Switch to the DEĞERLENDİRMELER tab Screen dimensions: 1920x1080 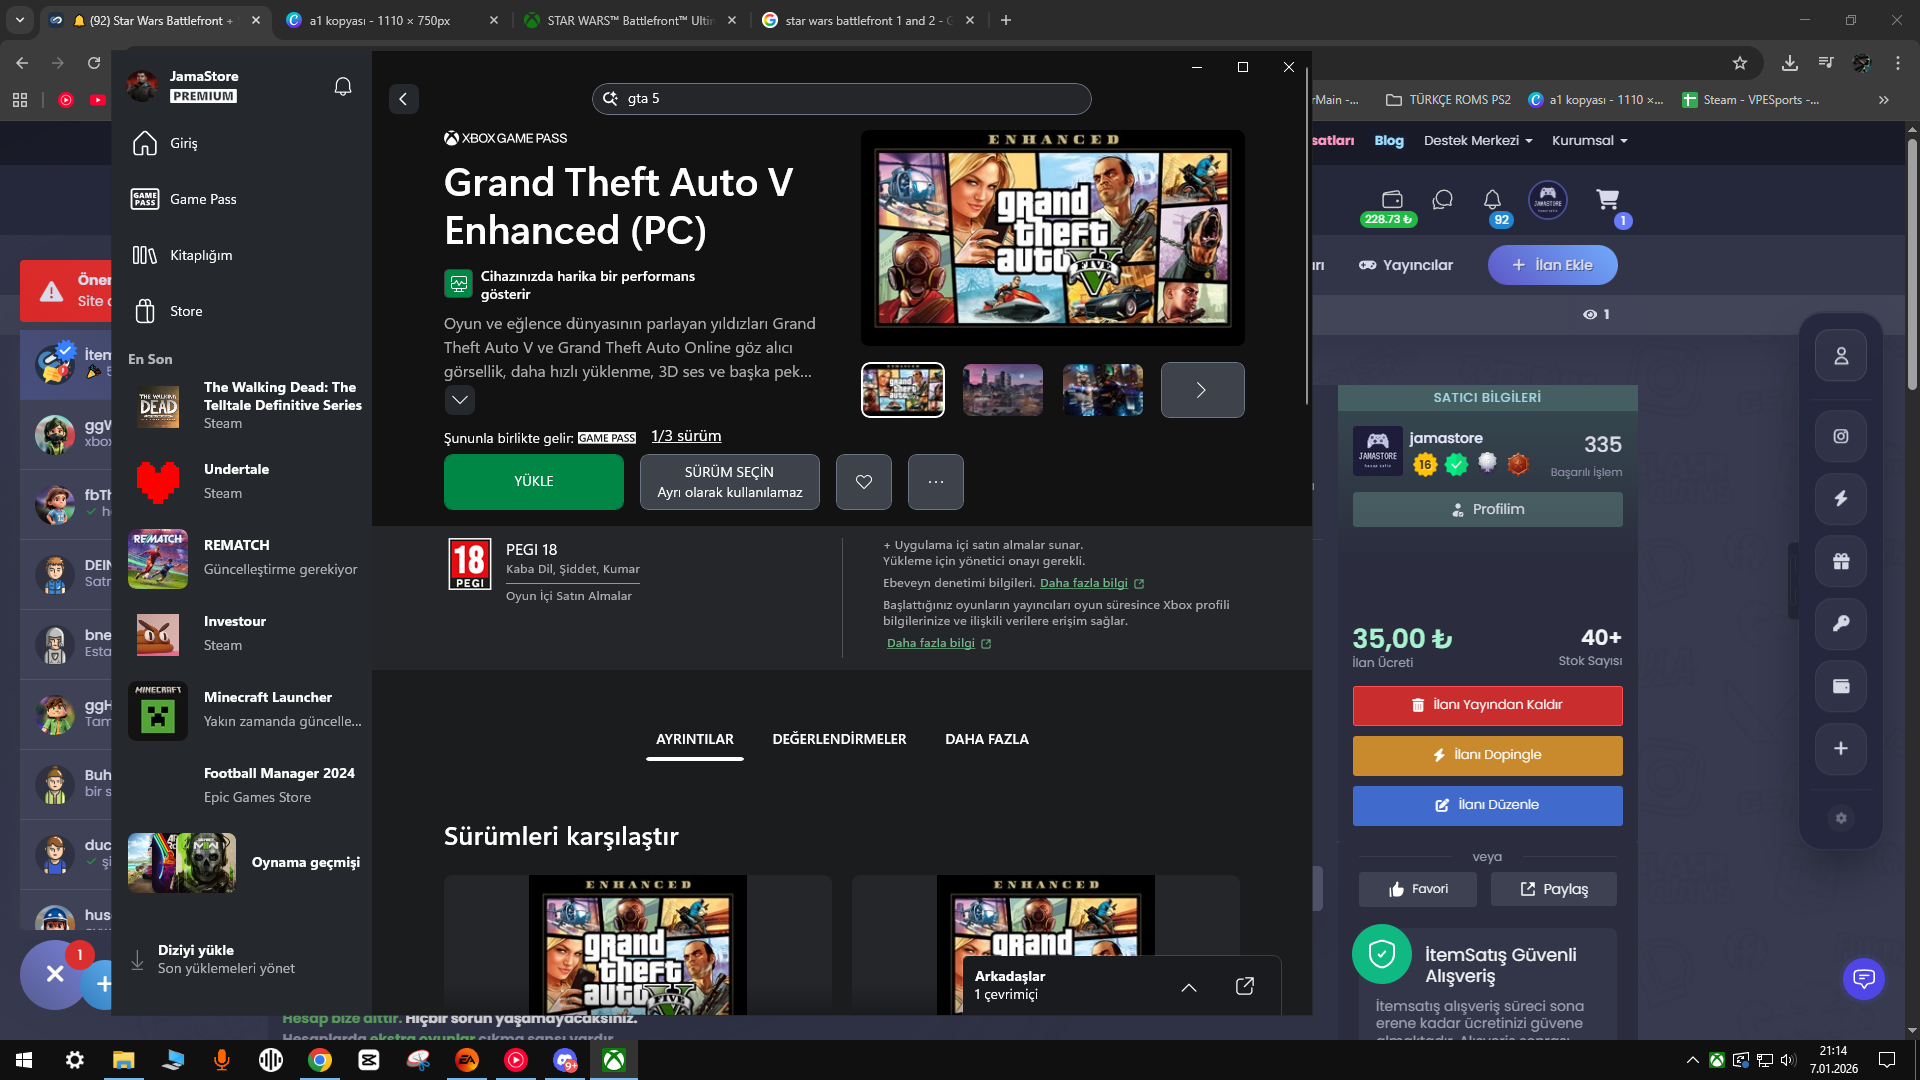coord(840,739)
